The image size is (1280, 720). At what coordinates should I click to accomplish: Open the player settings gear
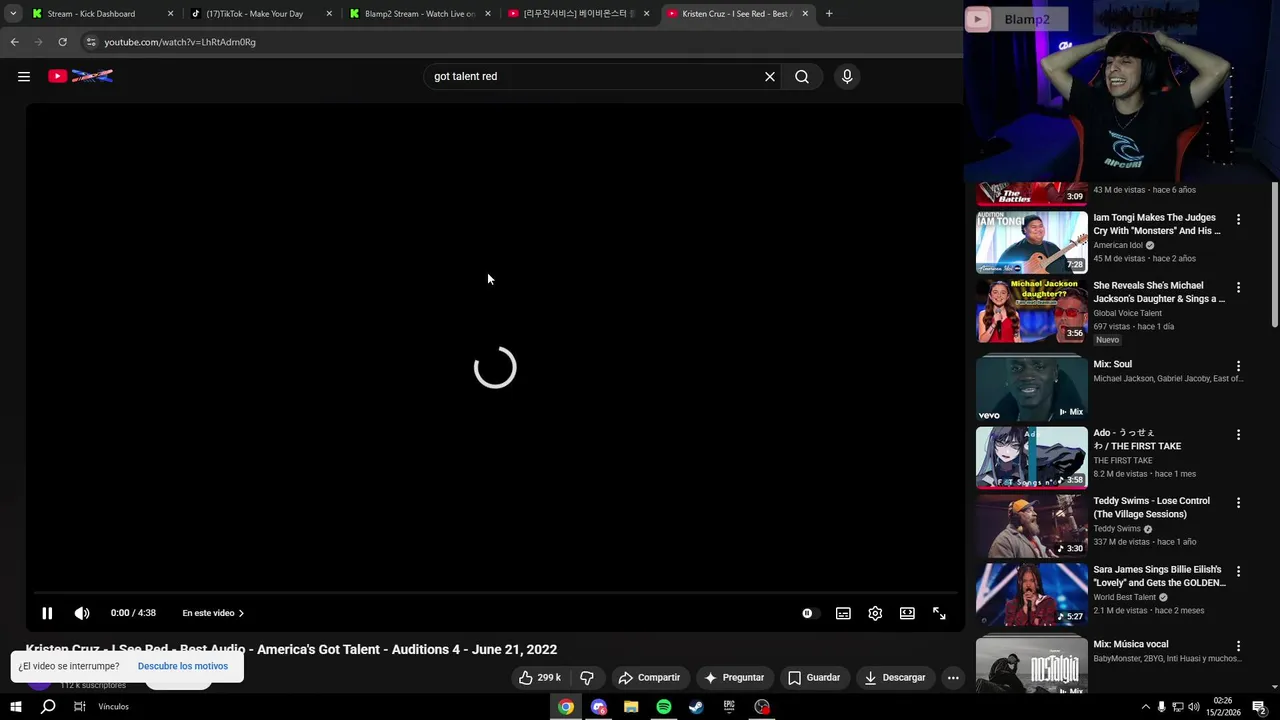coord(875,613)
